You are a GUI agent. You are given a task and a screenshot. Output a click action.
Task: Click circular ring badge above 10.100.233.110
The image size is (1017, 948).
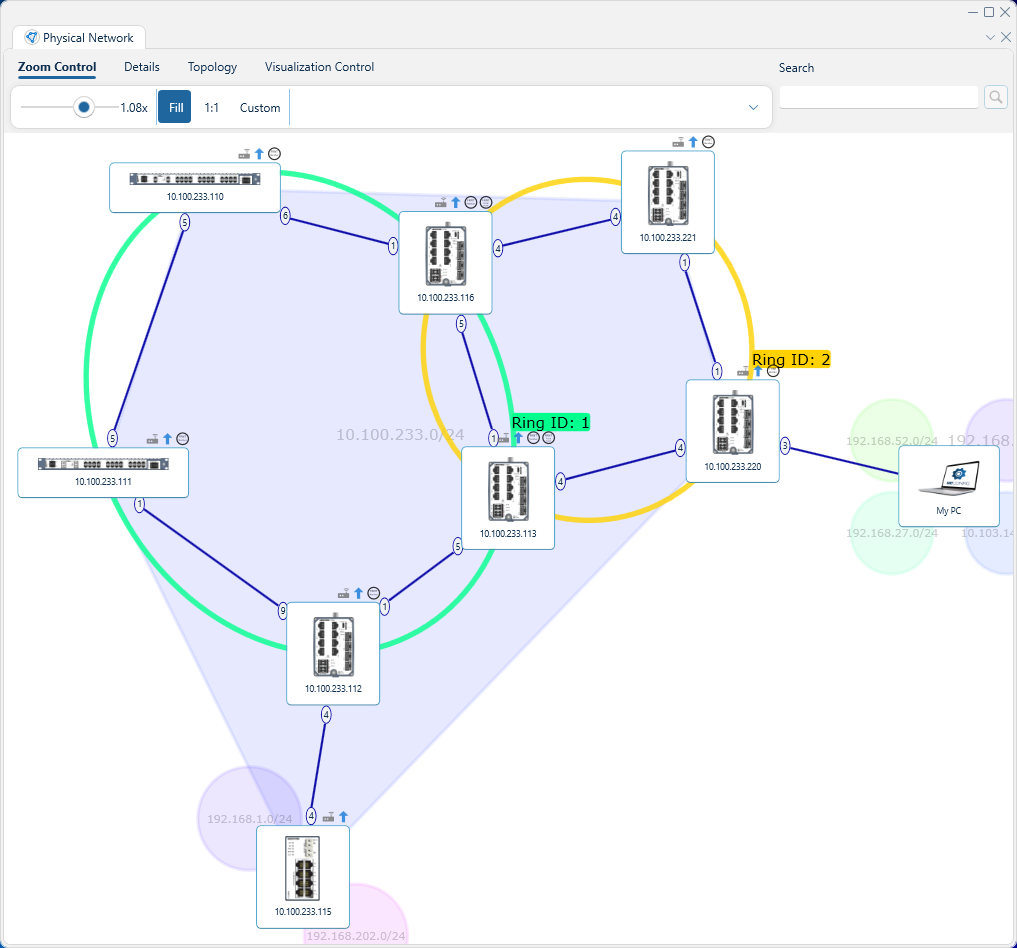274,154
